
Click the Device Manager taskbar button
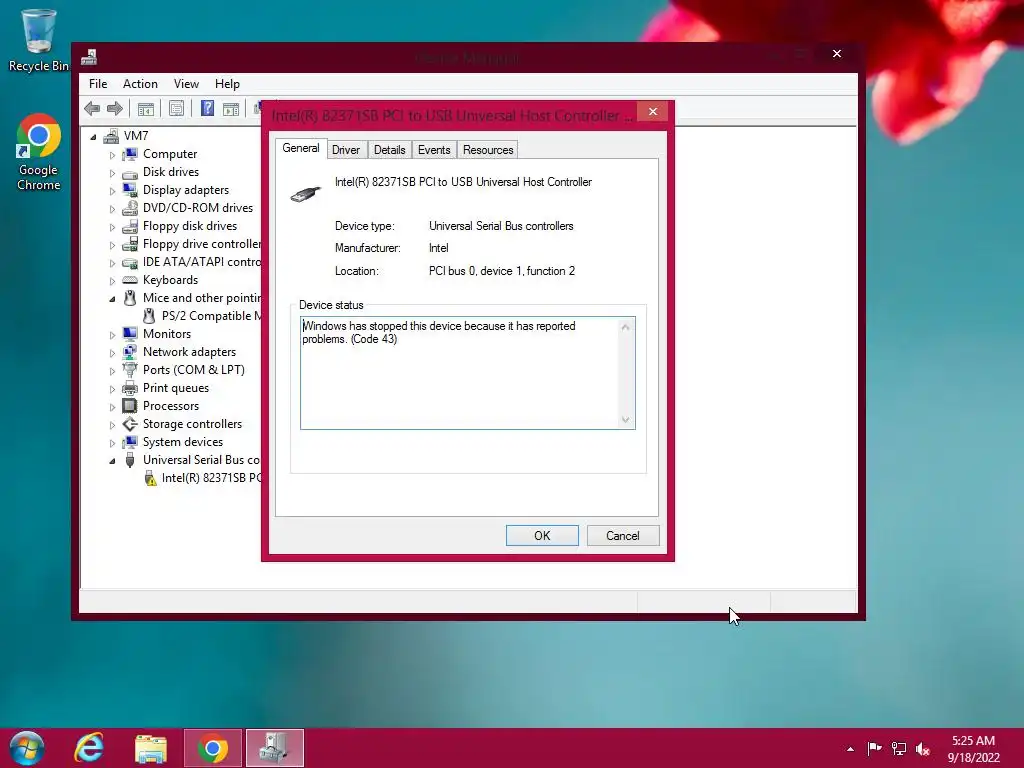point(275,748)
